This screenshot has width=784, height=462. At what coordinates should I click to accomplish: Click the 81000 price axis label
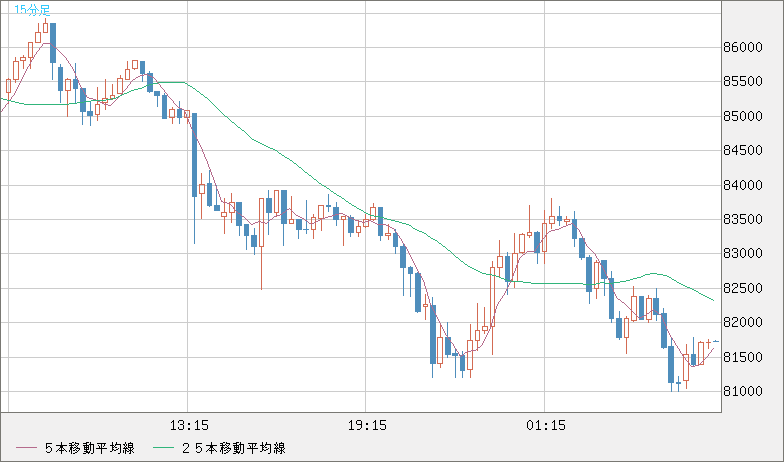click(743, 392)
